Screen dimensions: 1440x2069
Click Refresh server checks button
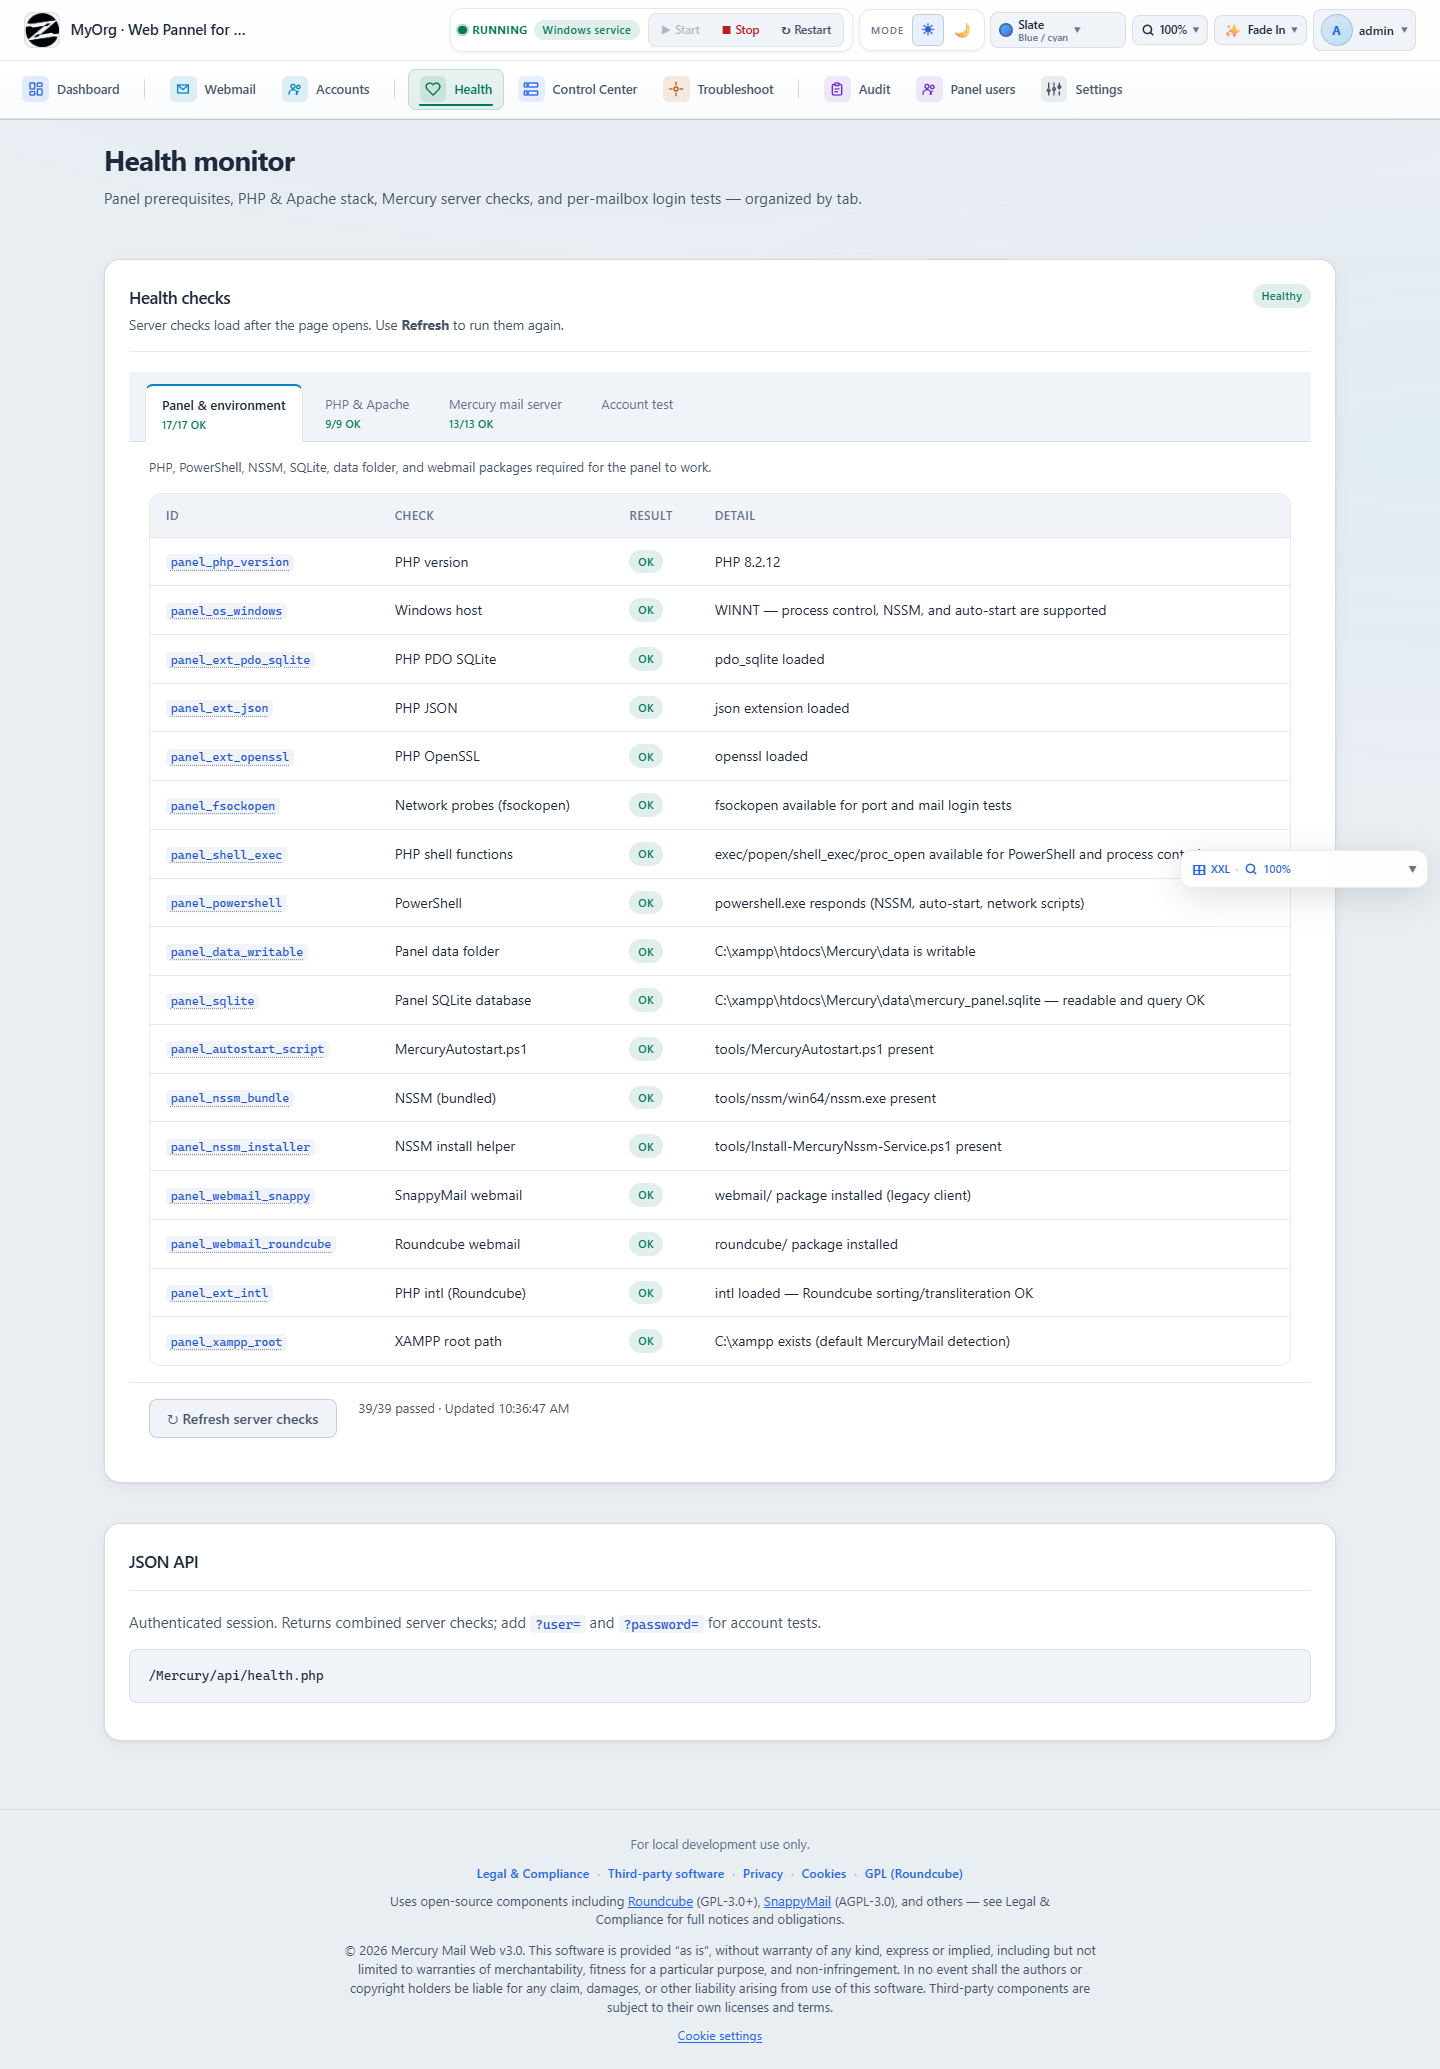click(x=243, y=1419)
